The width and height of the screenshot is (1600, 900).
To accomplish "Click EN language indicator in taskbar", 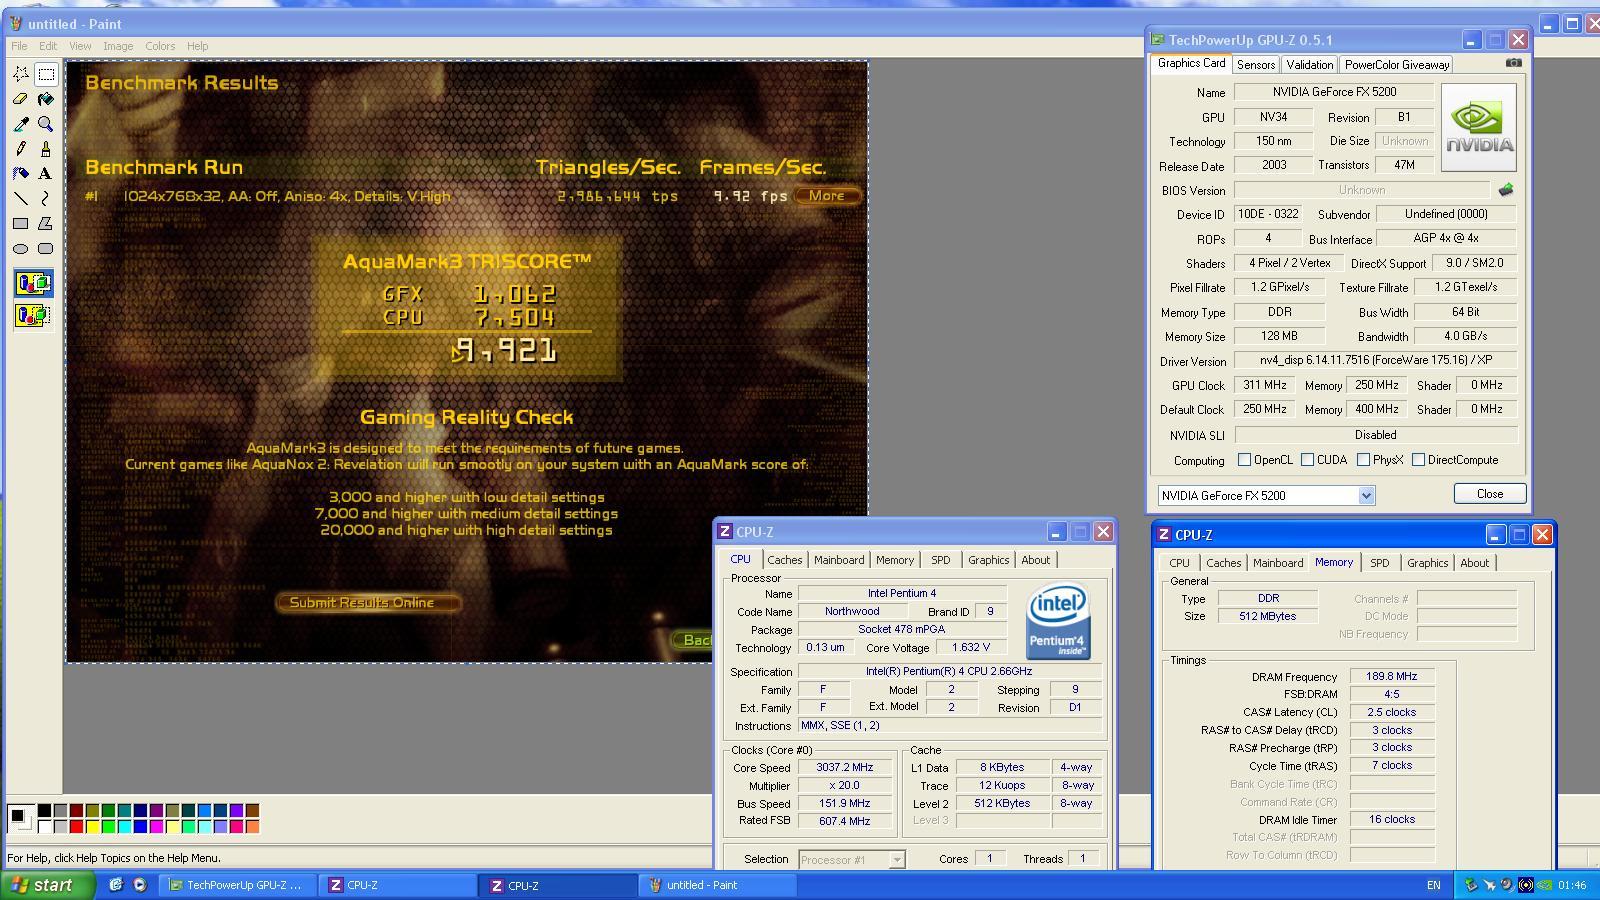I will click(1434, 885).
